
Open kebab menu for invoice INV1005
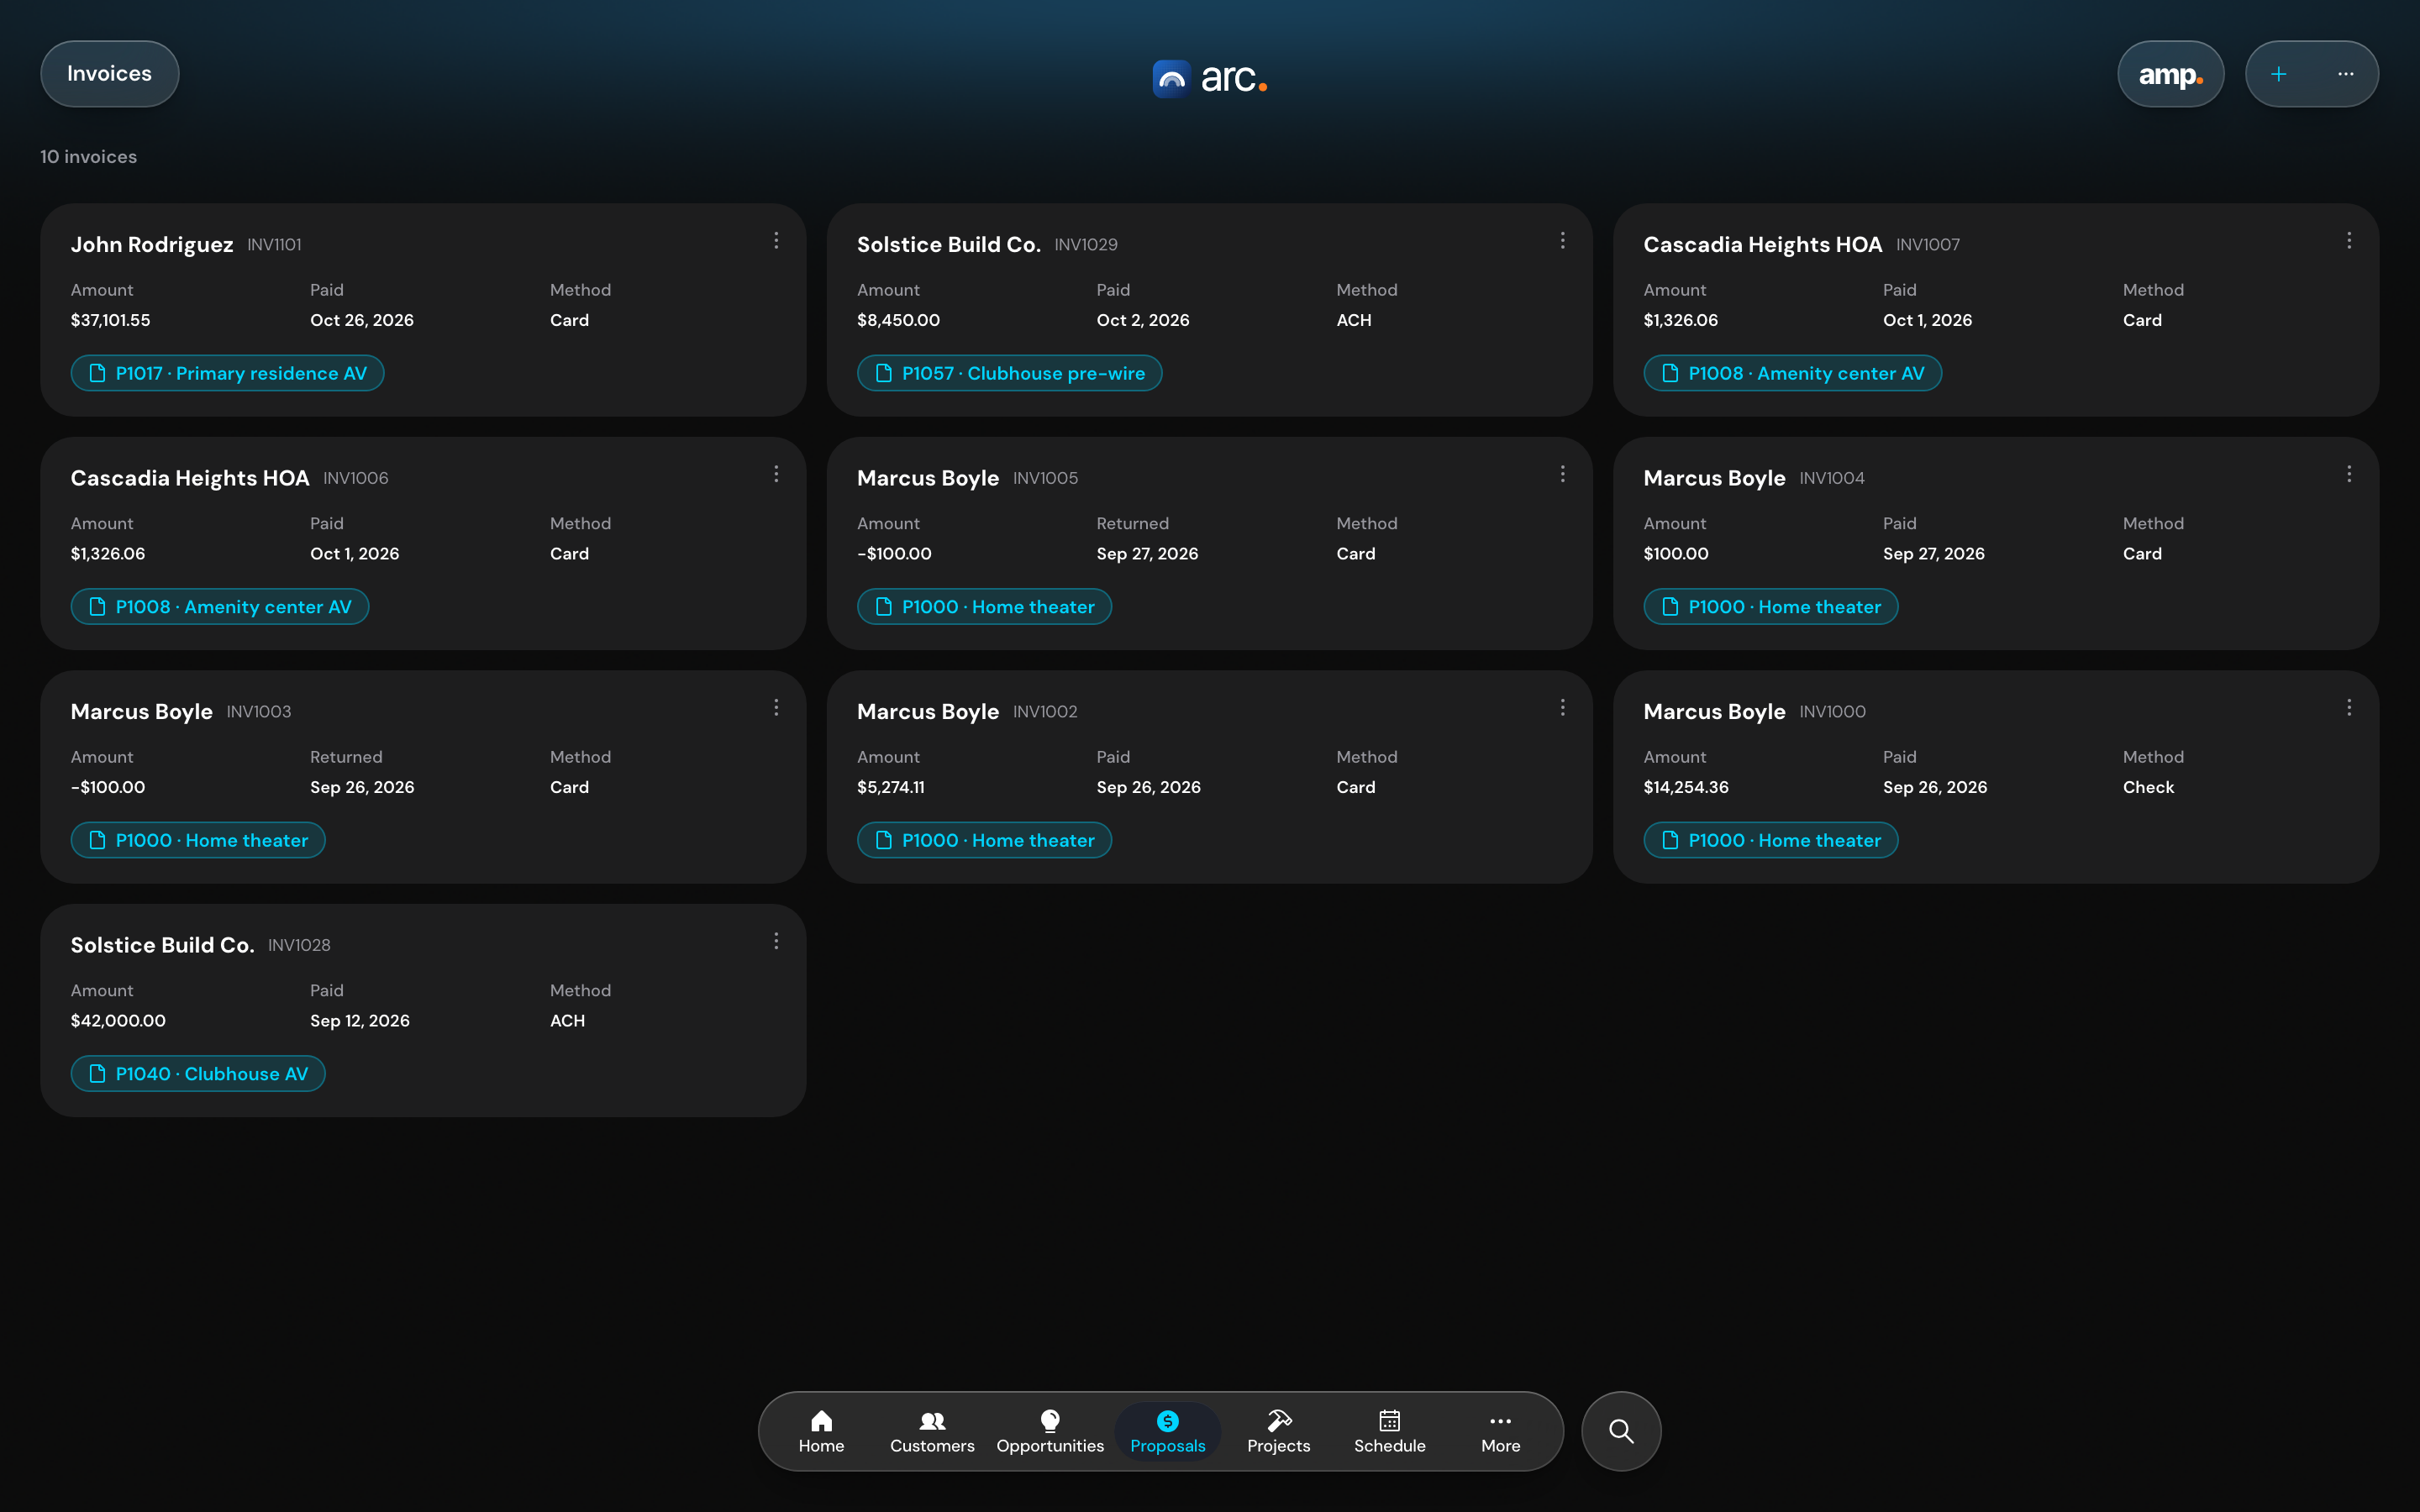tap(1562, 474)
